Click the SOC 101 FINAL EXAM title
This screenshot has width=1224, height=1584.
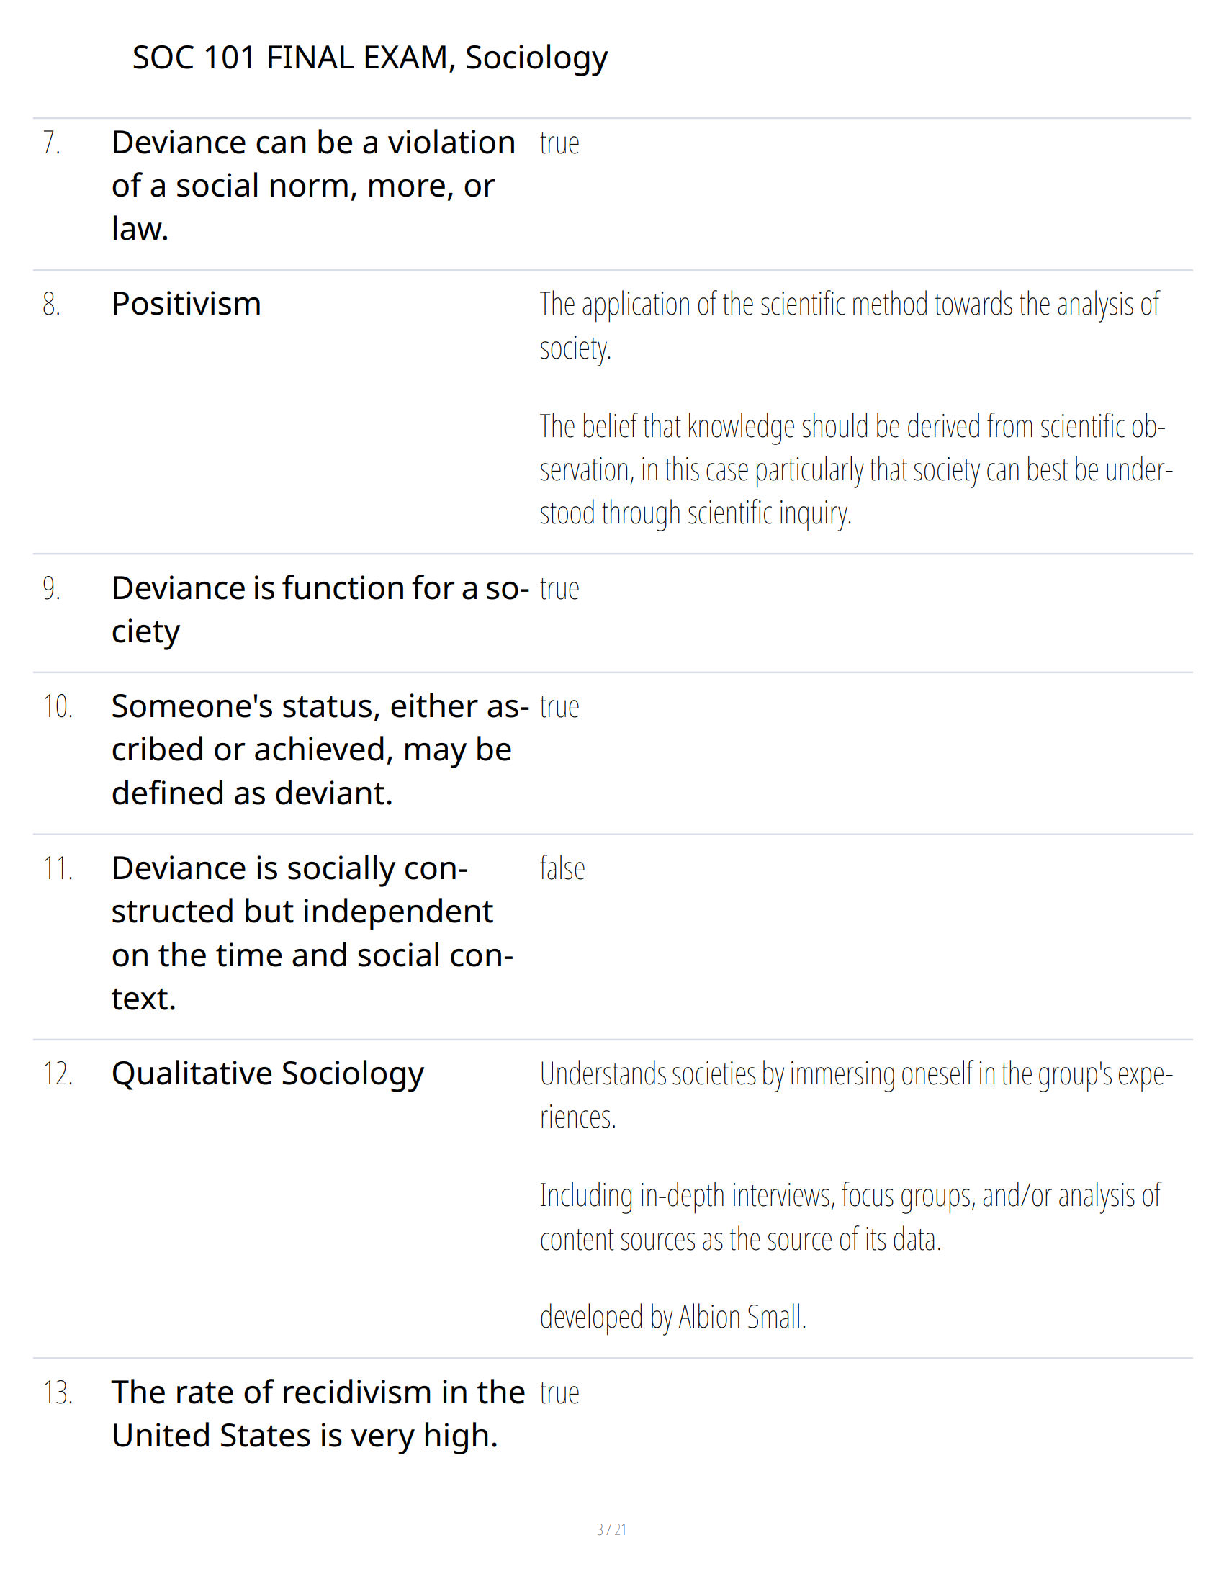pyautogui.click(x=370, y=58)
